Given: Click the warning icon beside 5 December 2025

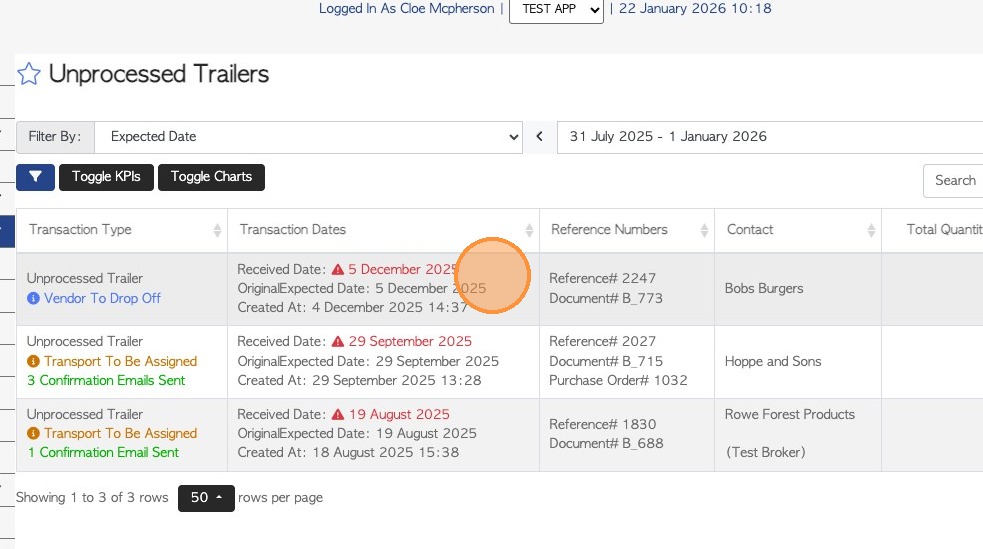Looking at the screenshot, I should 338,269.
